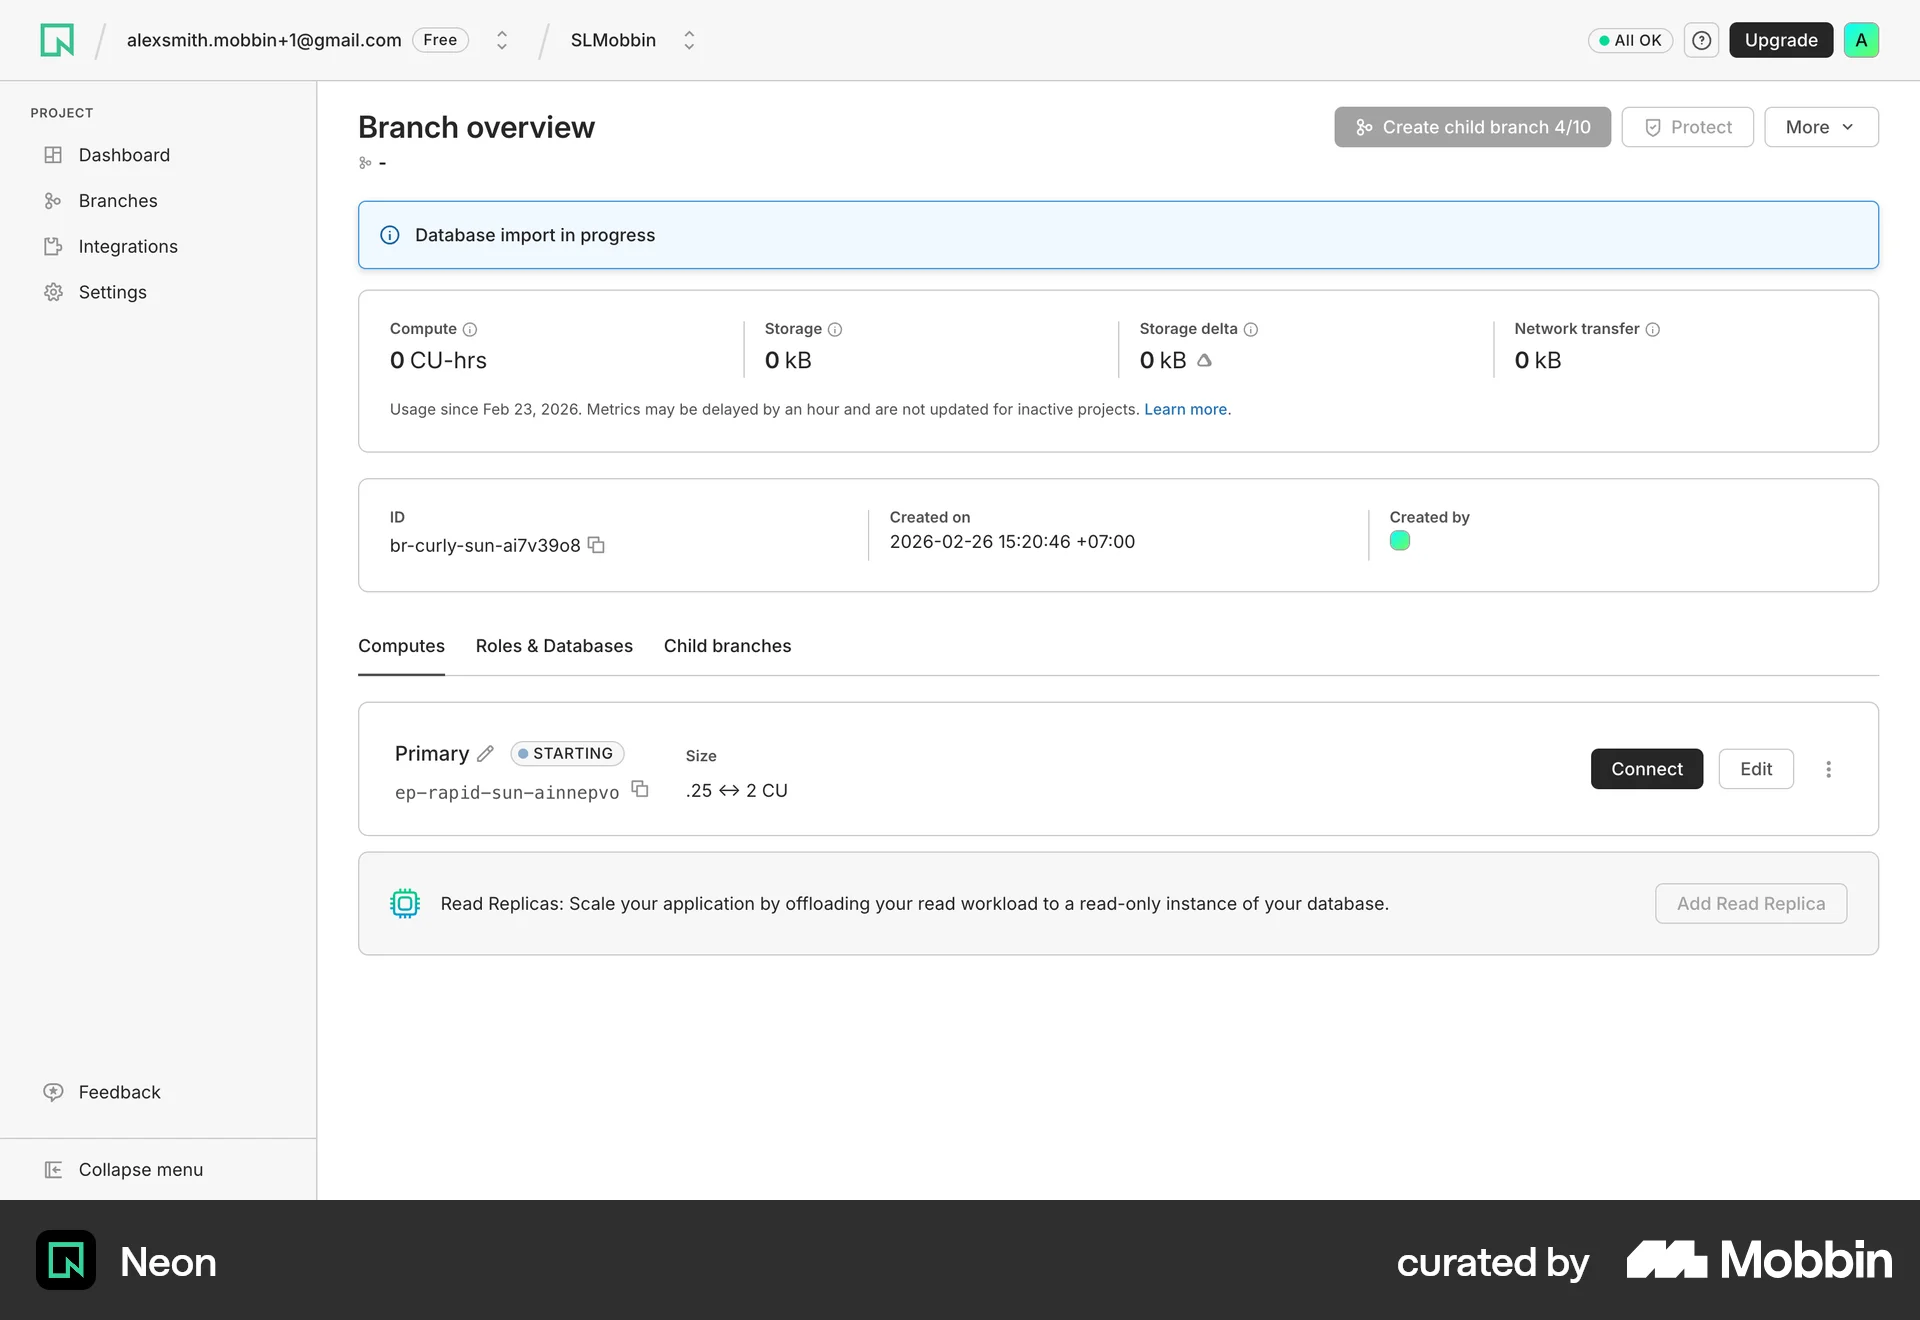The image size is (1920, 1320).
Task: Click the branch ID text br-curly-sun-ai7v39o8
Action: point(485,545)
